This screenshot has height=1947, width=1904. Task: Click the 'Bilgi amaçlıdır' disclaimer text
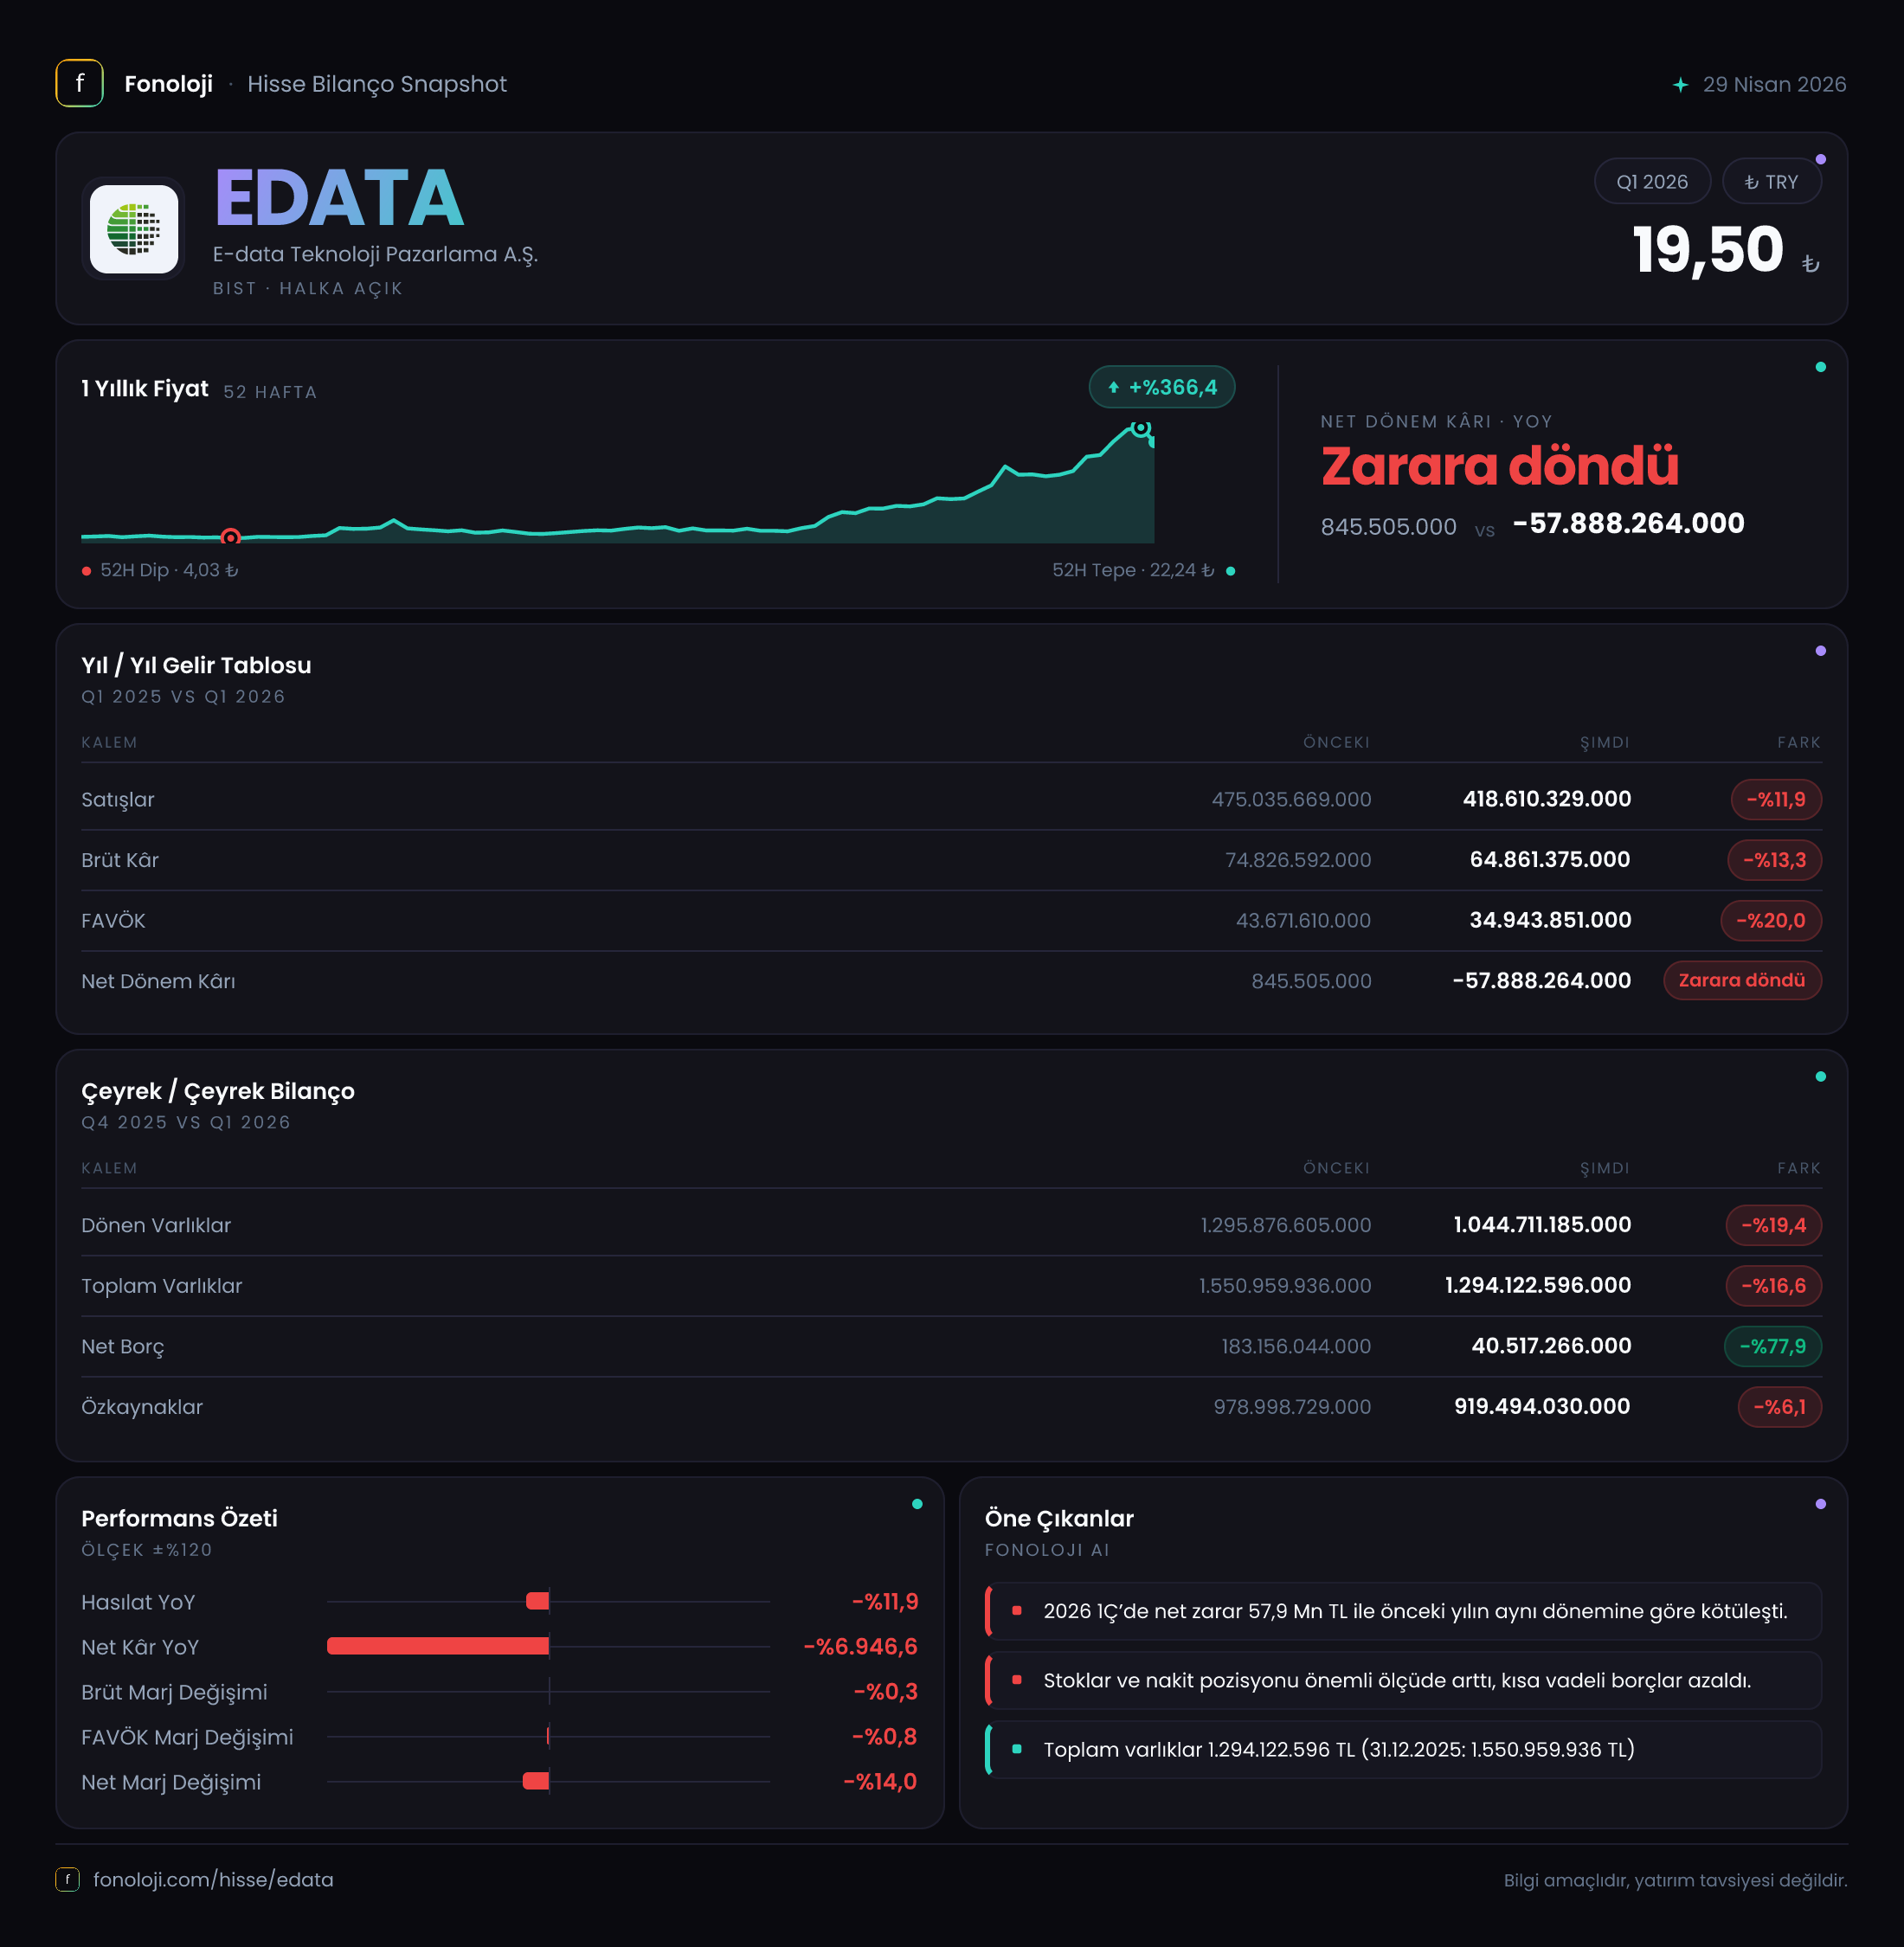coord(1675,1880)
